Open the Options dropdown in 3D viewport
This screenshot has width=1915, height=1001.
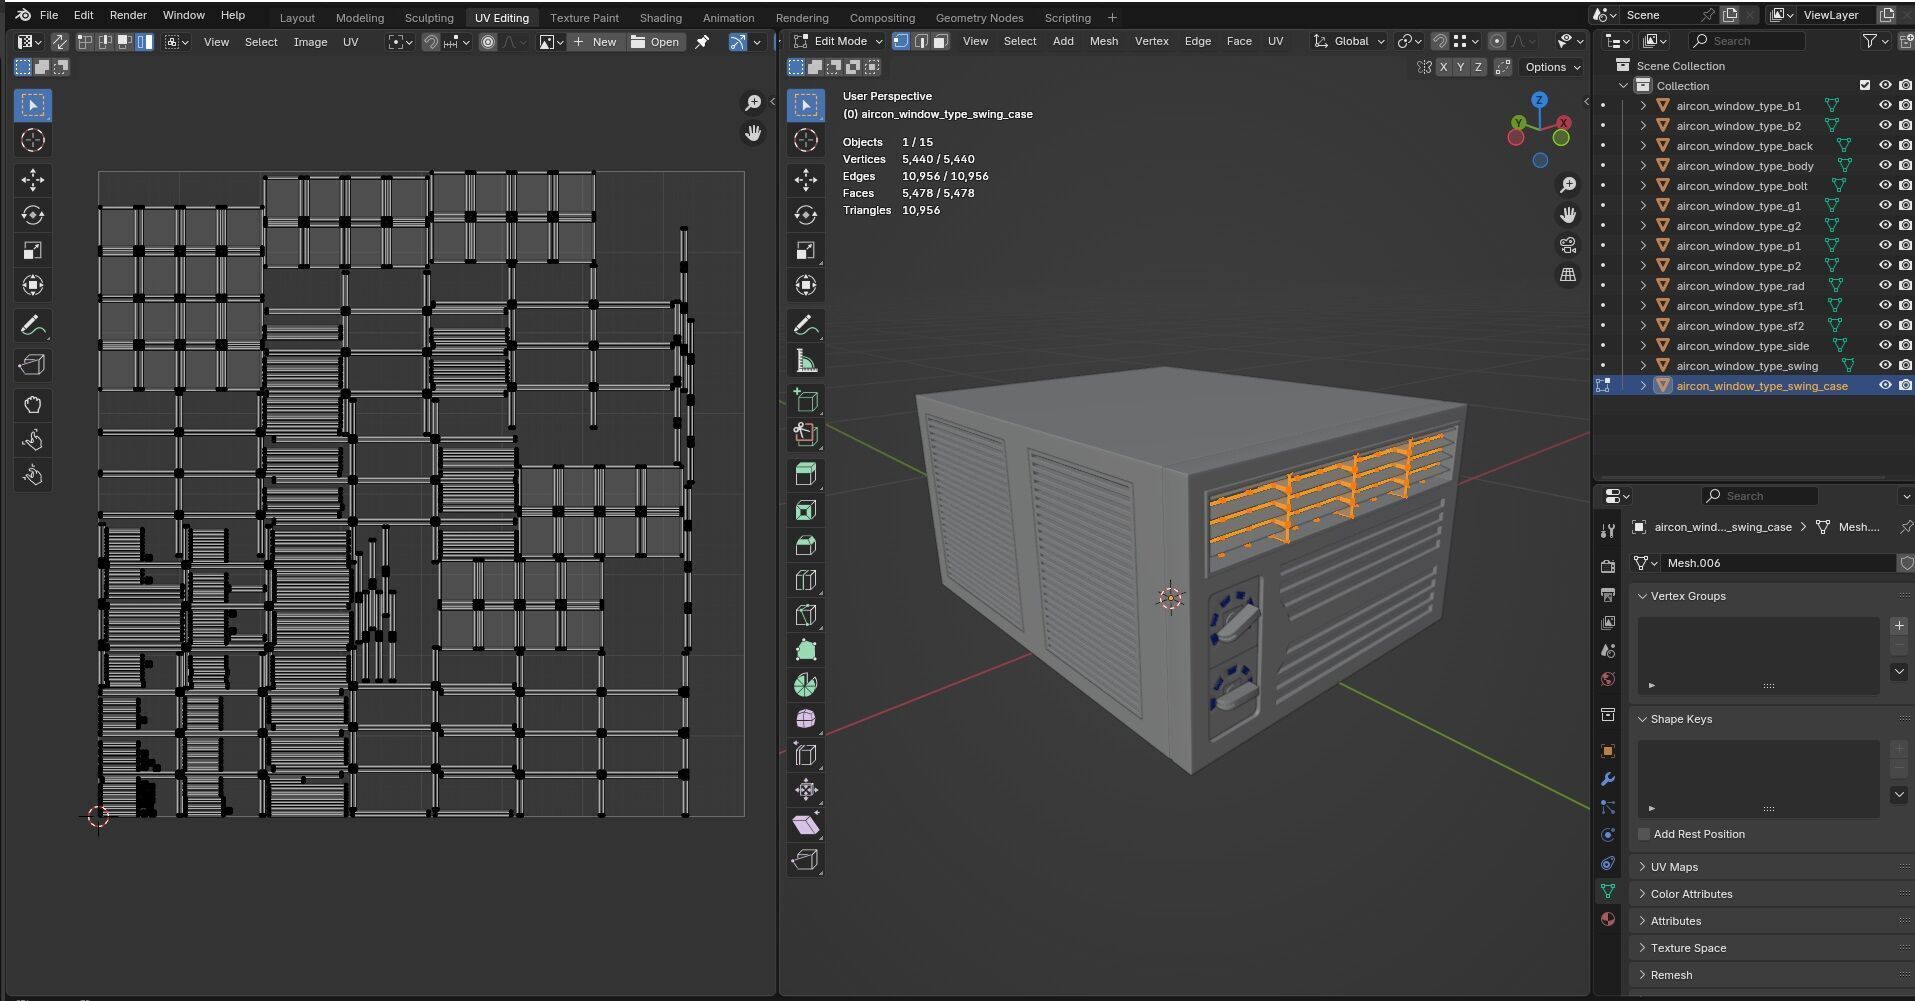pos(1553,67)
